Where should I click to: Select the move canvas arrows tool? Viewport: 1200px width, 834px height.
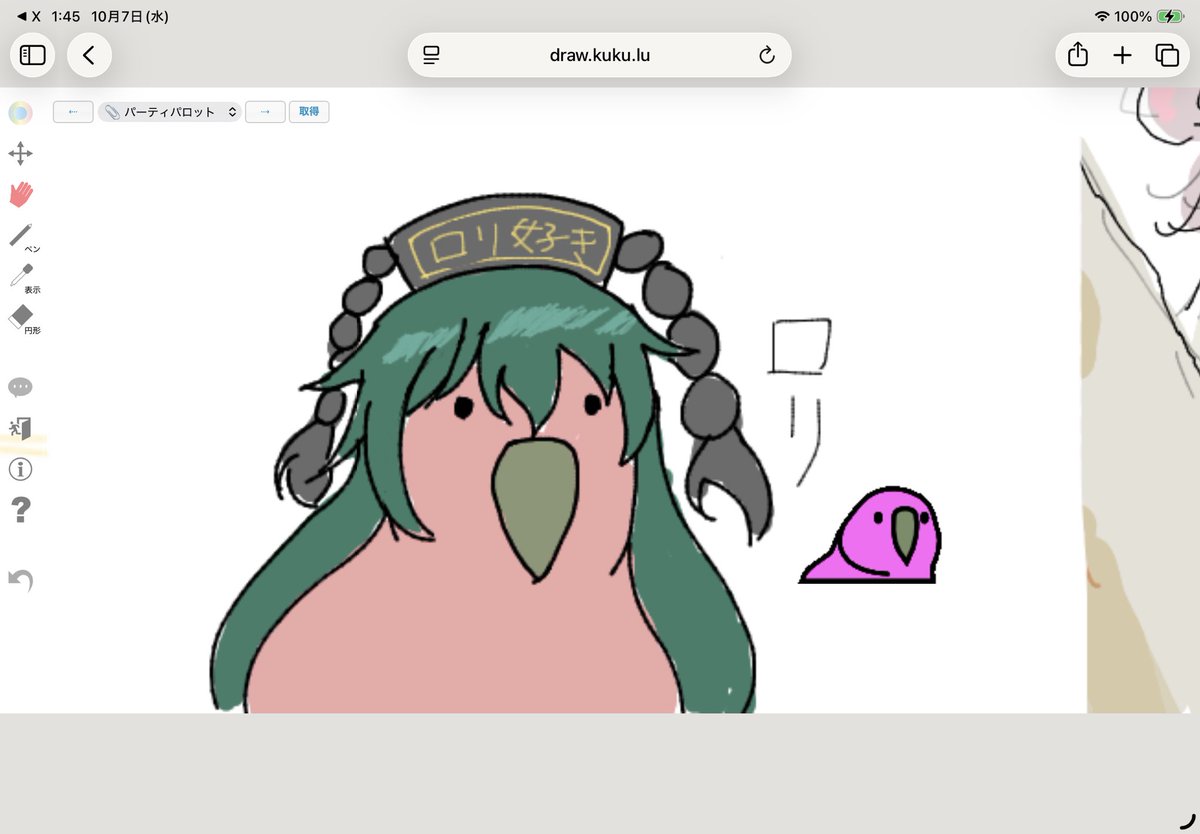pyautogui.click(x=20, y=153)
